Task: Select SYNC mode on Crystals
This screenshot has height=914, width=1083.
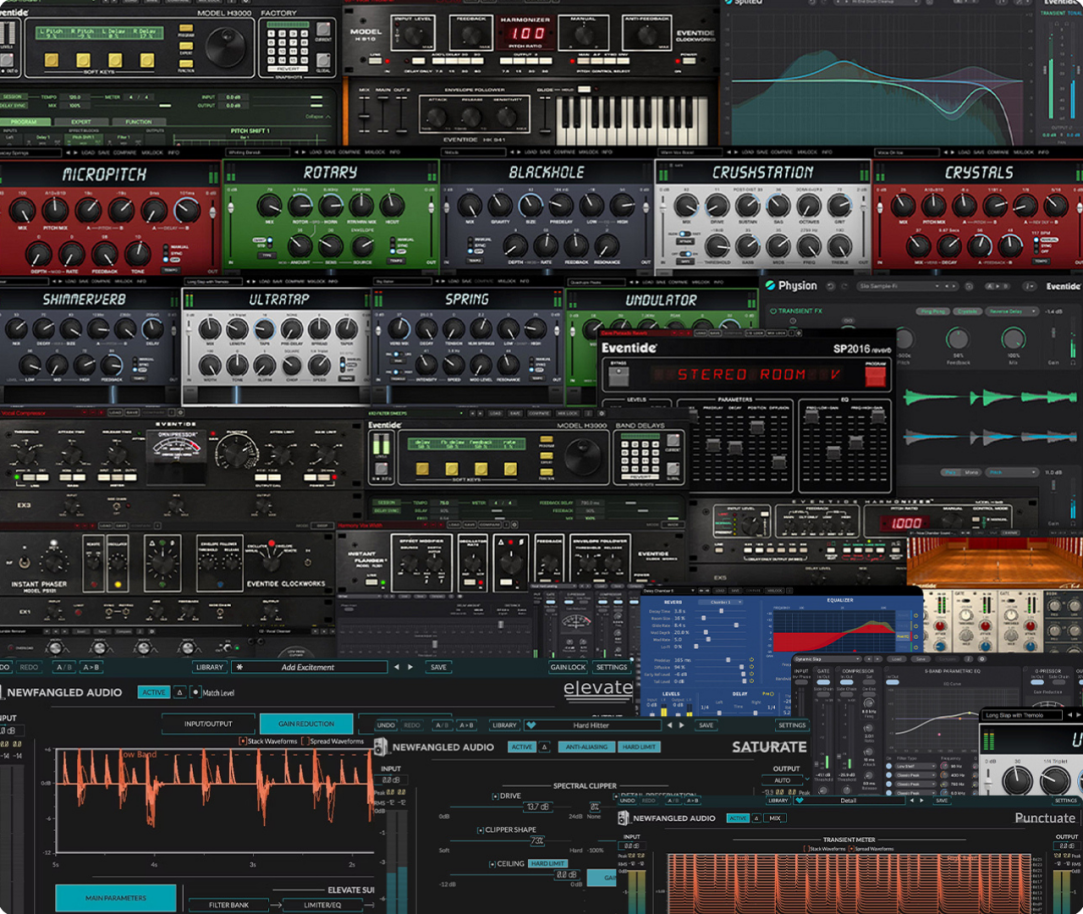Action: click(x=1045, y=246)
